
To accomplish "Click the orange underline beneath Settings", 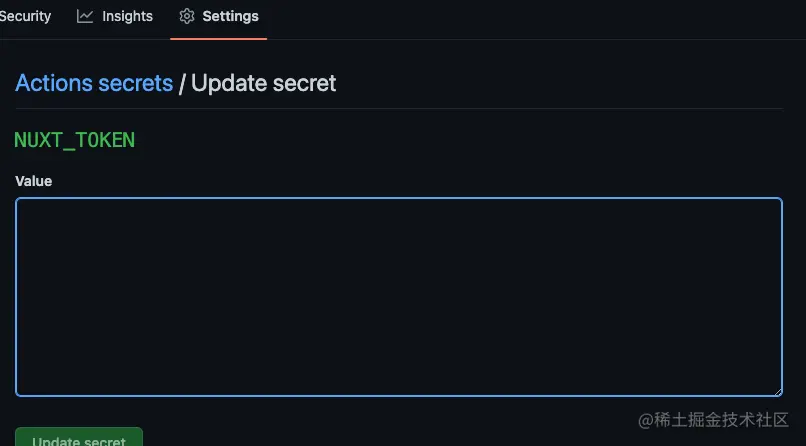I will point(218,39).
